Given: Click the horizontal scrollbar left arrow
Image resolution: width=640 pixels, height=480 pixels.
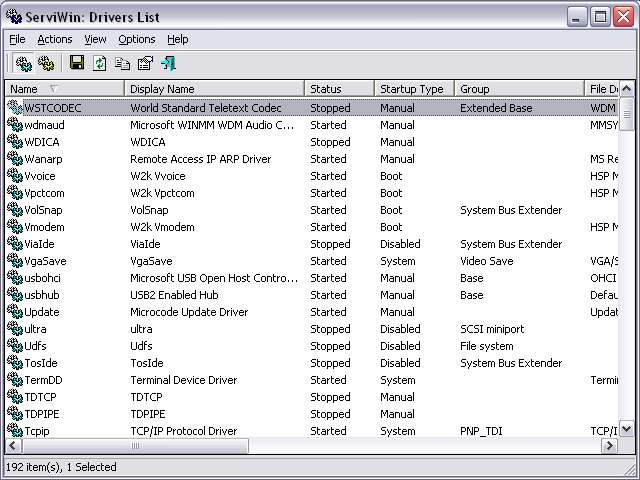Looking at the screenshot, I should [x=13, y=446].
